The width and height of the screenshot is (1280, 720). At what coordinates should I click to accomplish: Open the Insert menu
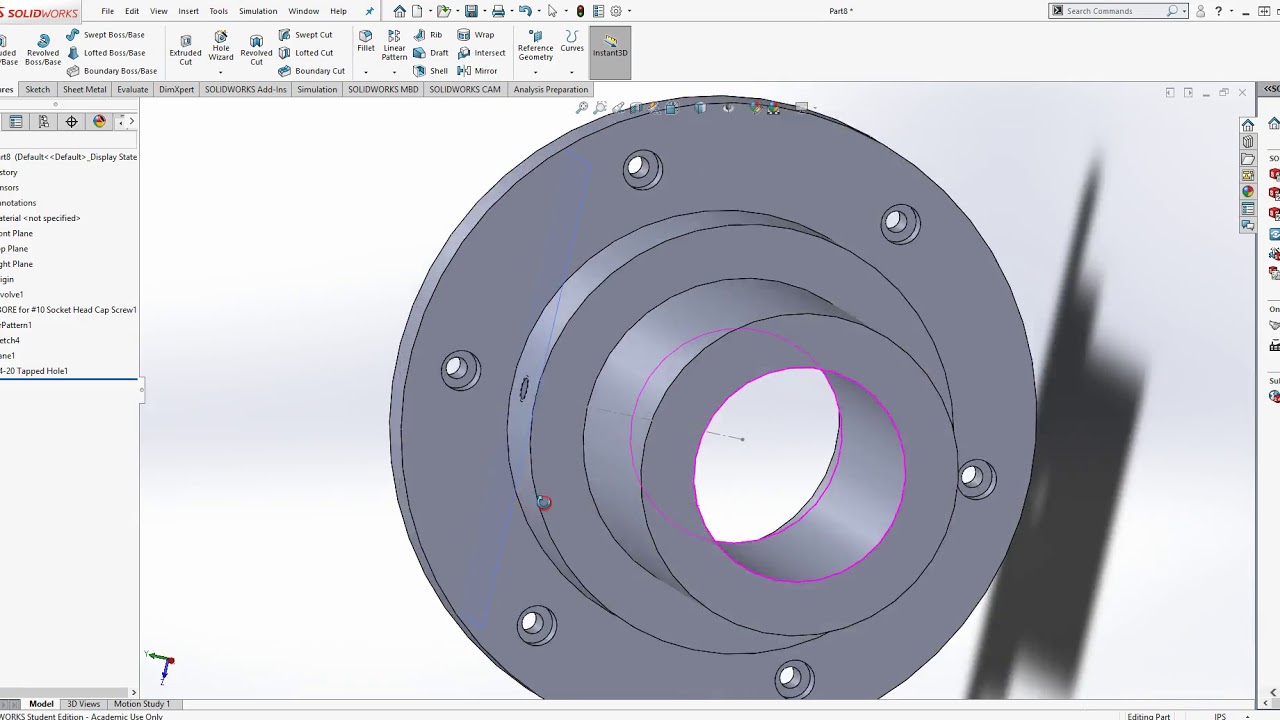coord(188,11)
